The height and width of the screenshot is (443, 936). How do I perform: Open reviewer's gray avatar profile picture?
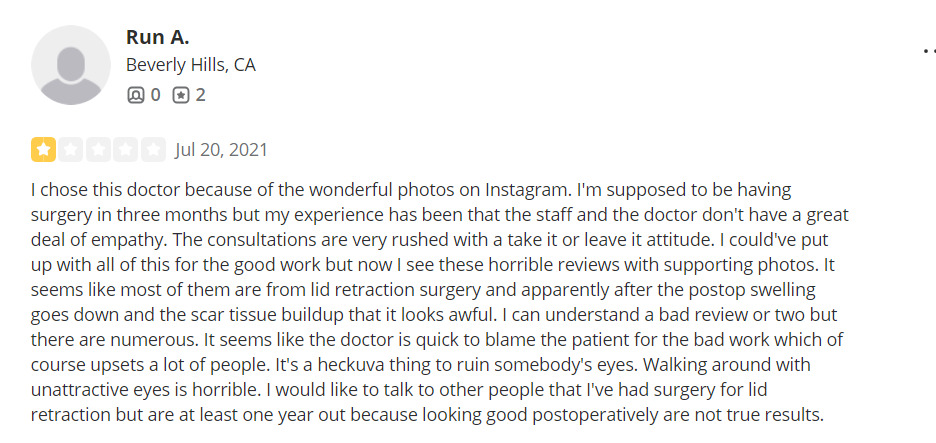tap(70, 65)
